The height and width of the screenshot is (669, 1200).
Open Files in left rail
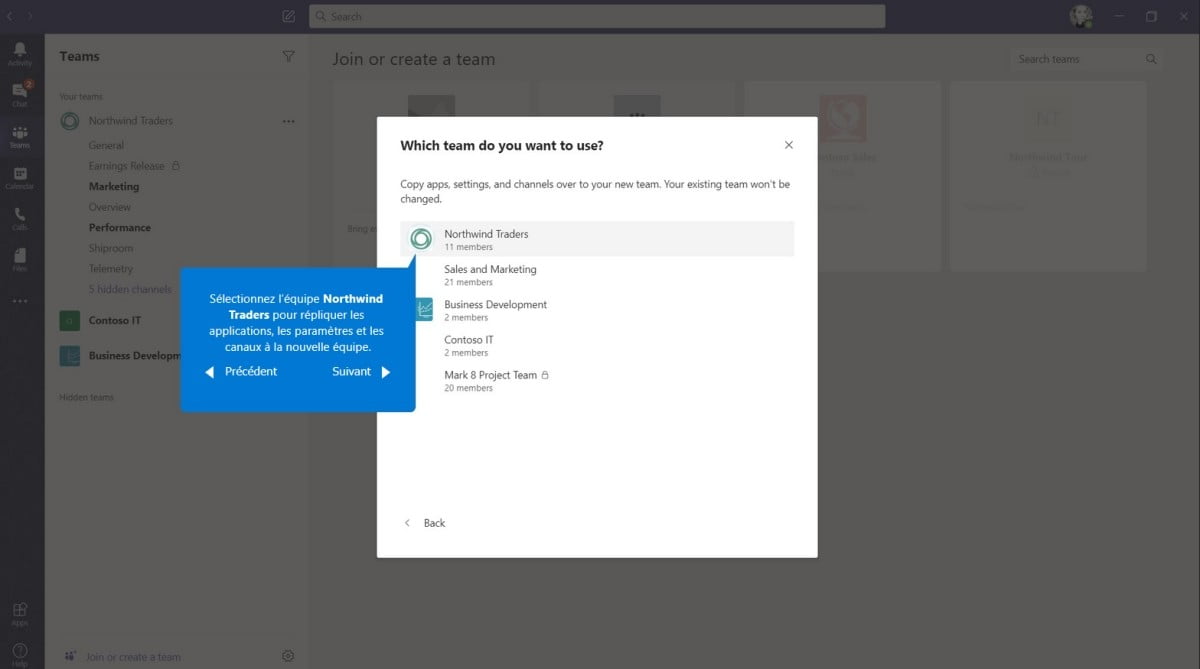(x=20, y=259)
